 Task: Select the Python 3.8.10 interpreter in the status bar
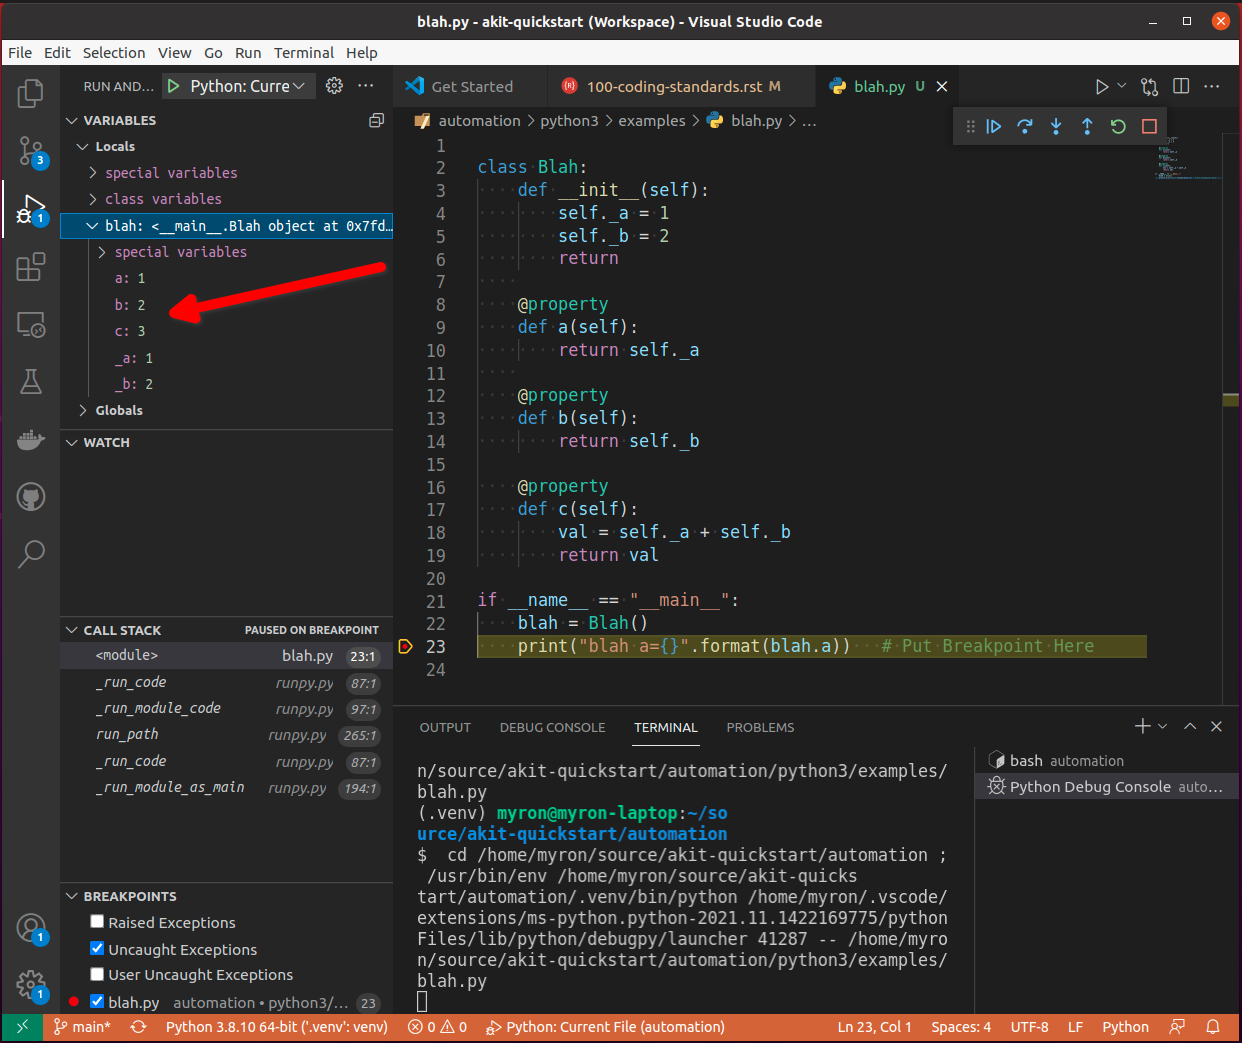(276, 1026)
